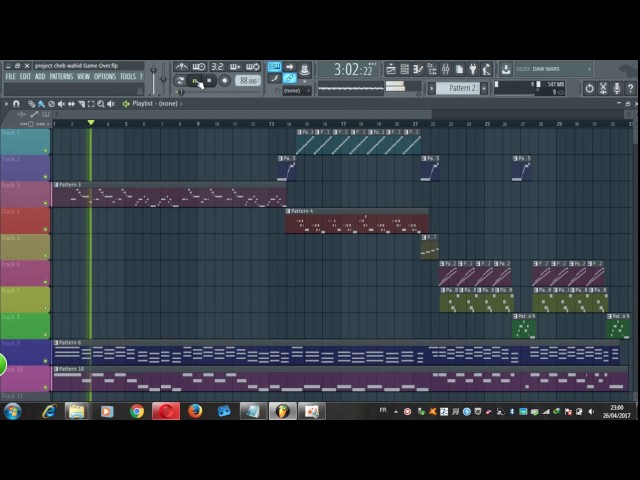
Task: Open the Mixer view icon
Action: point(445,69)
